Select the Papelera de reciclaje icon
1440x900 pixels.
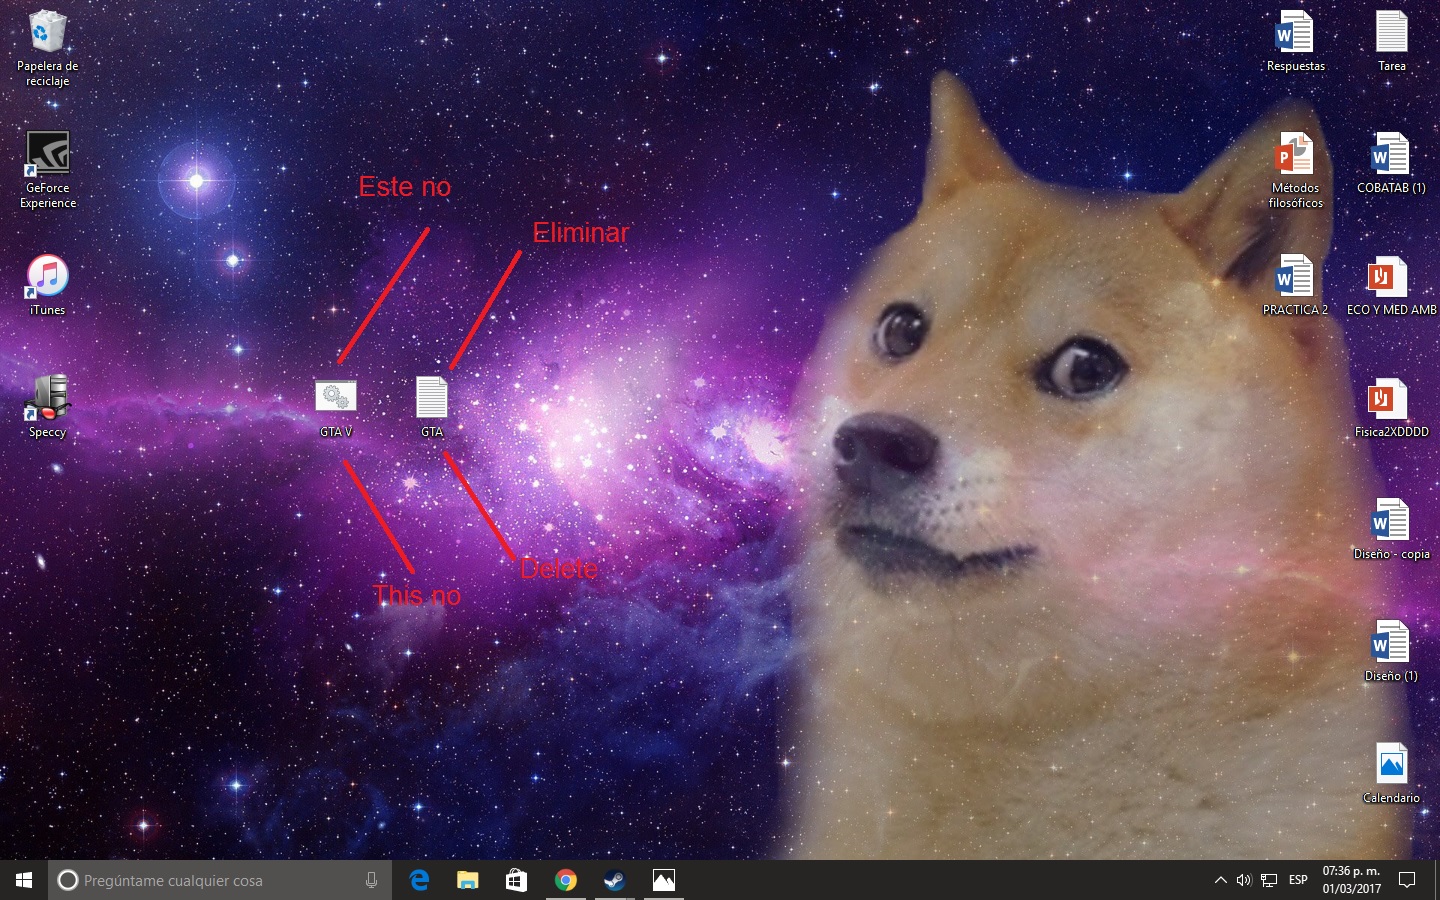(47, 48)
